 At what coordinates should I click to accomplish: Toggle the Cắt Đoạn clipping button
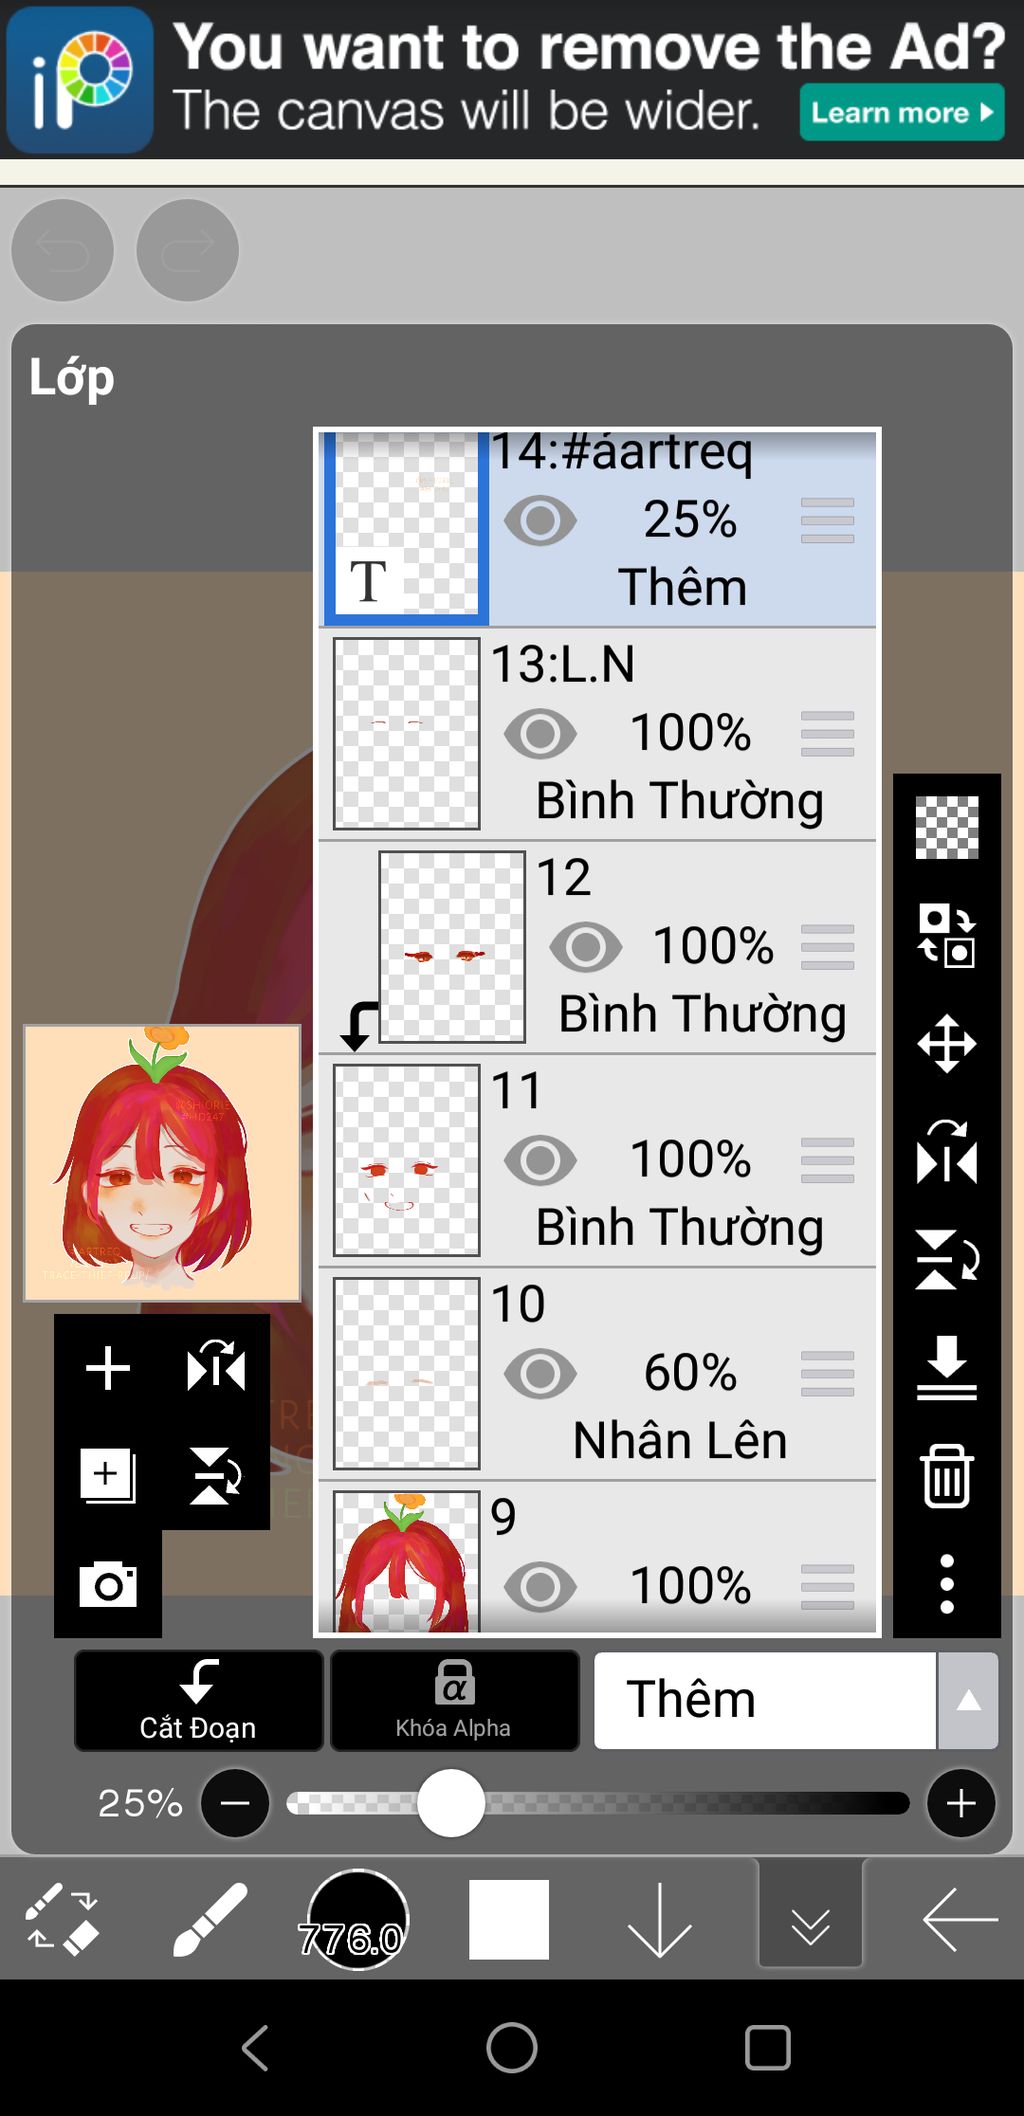(x=198, y=1700)
